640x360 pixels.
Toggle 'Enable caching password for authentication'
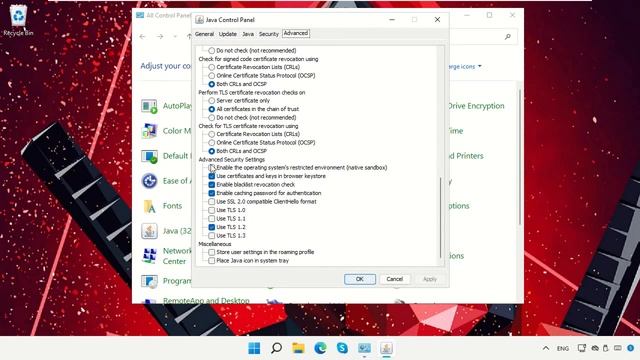(x=211, y=193)
